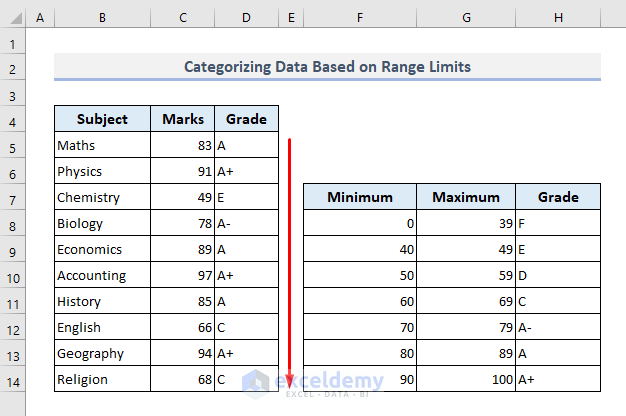Click the 'Marks' header cell

[x=182, y=119]
